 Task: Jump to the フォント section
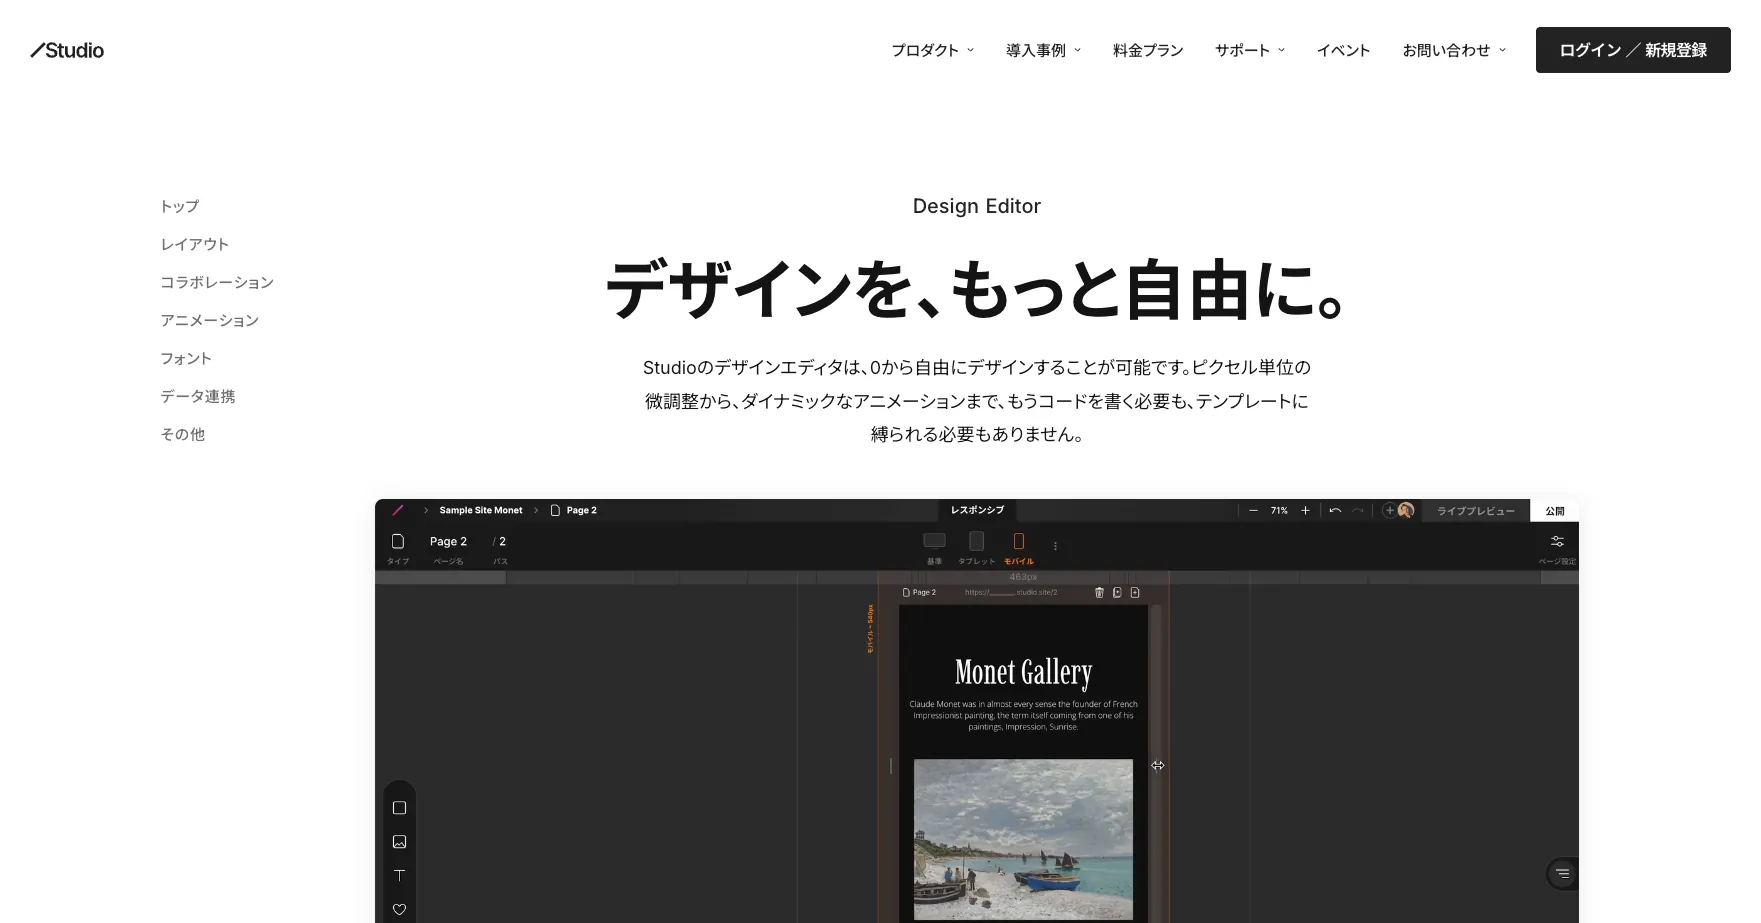pos(186,358)
